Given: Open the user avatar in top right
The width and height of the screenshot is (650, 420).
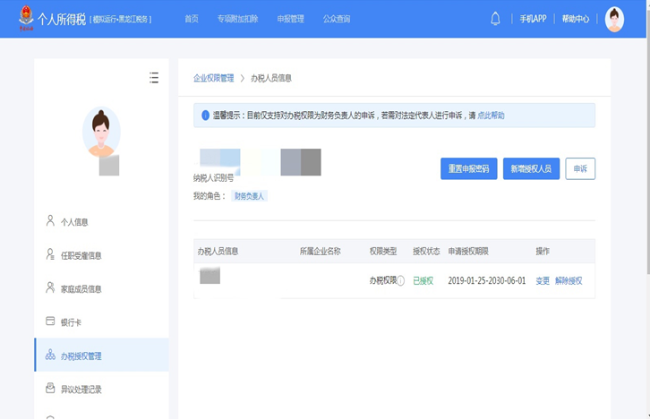Looking at the screenshot, I should click(x=614, y=19).
